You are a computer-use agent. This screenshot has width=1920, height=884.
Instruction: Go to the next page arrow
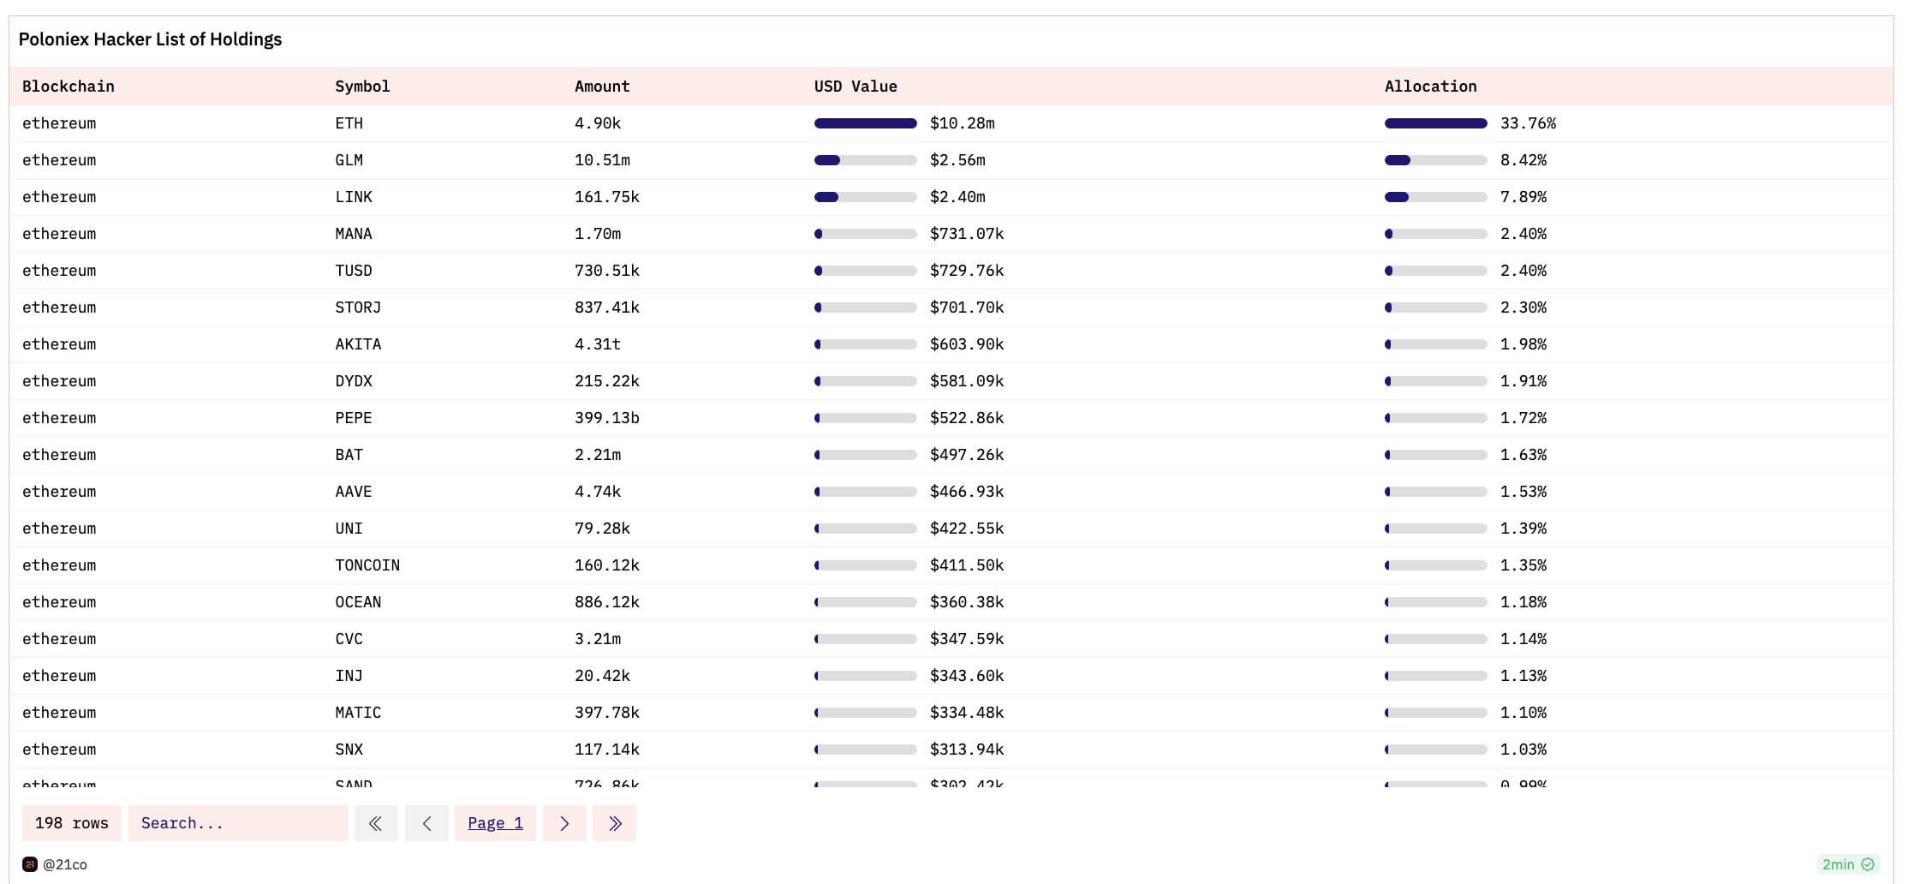point(564,823)
